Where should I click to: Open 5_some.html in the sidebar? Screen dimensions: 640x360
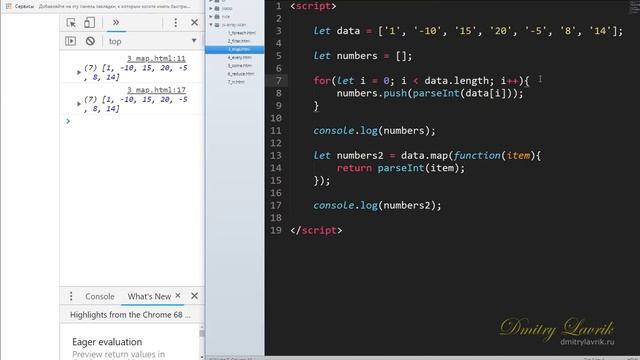[240, 66]
